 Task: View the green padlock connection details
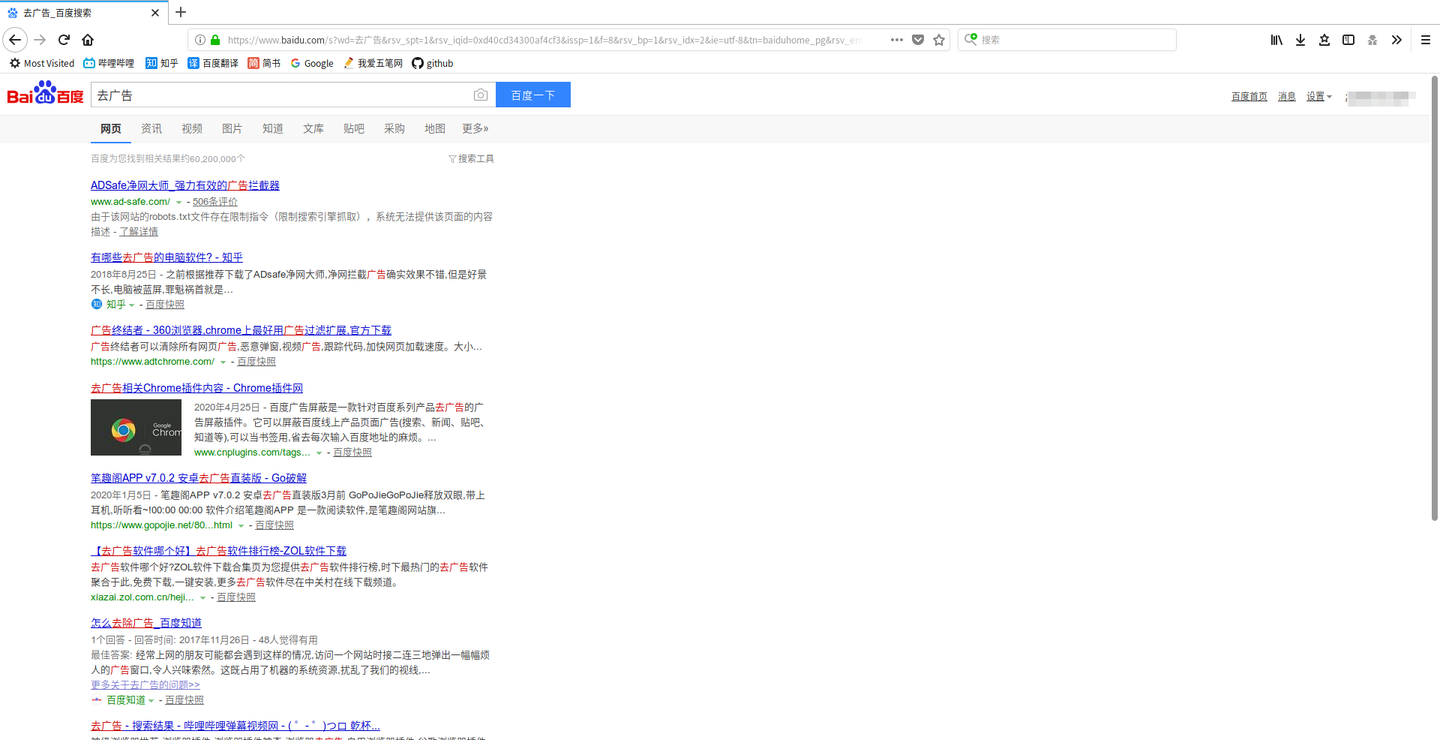tap(214, 40)
